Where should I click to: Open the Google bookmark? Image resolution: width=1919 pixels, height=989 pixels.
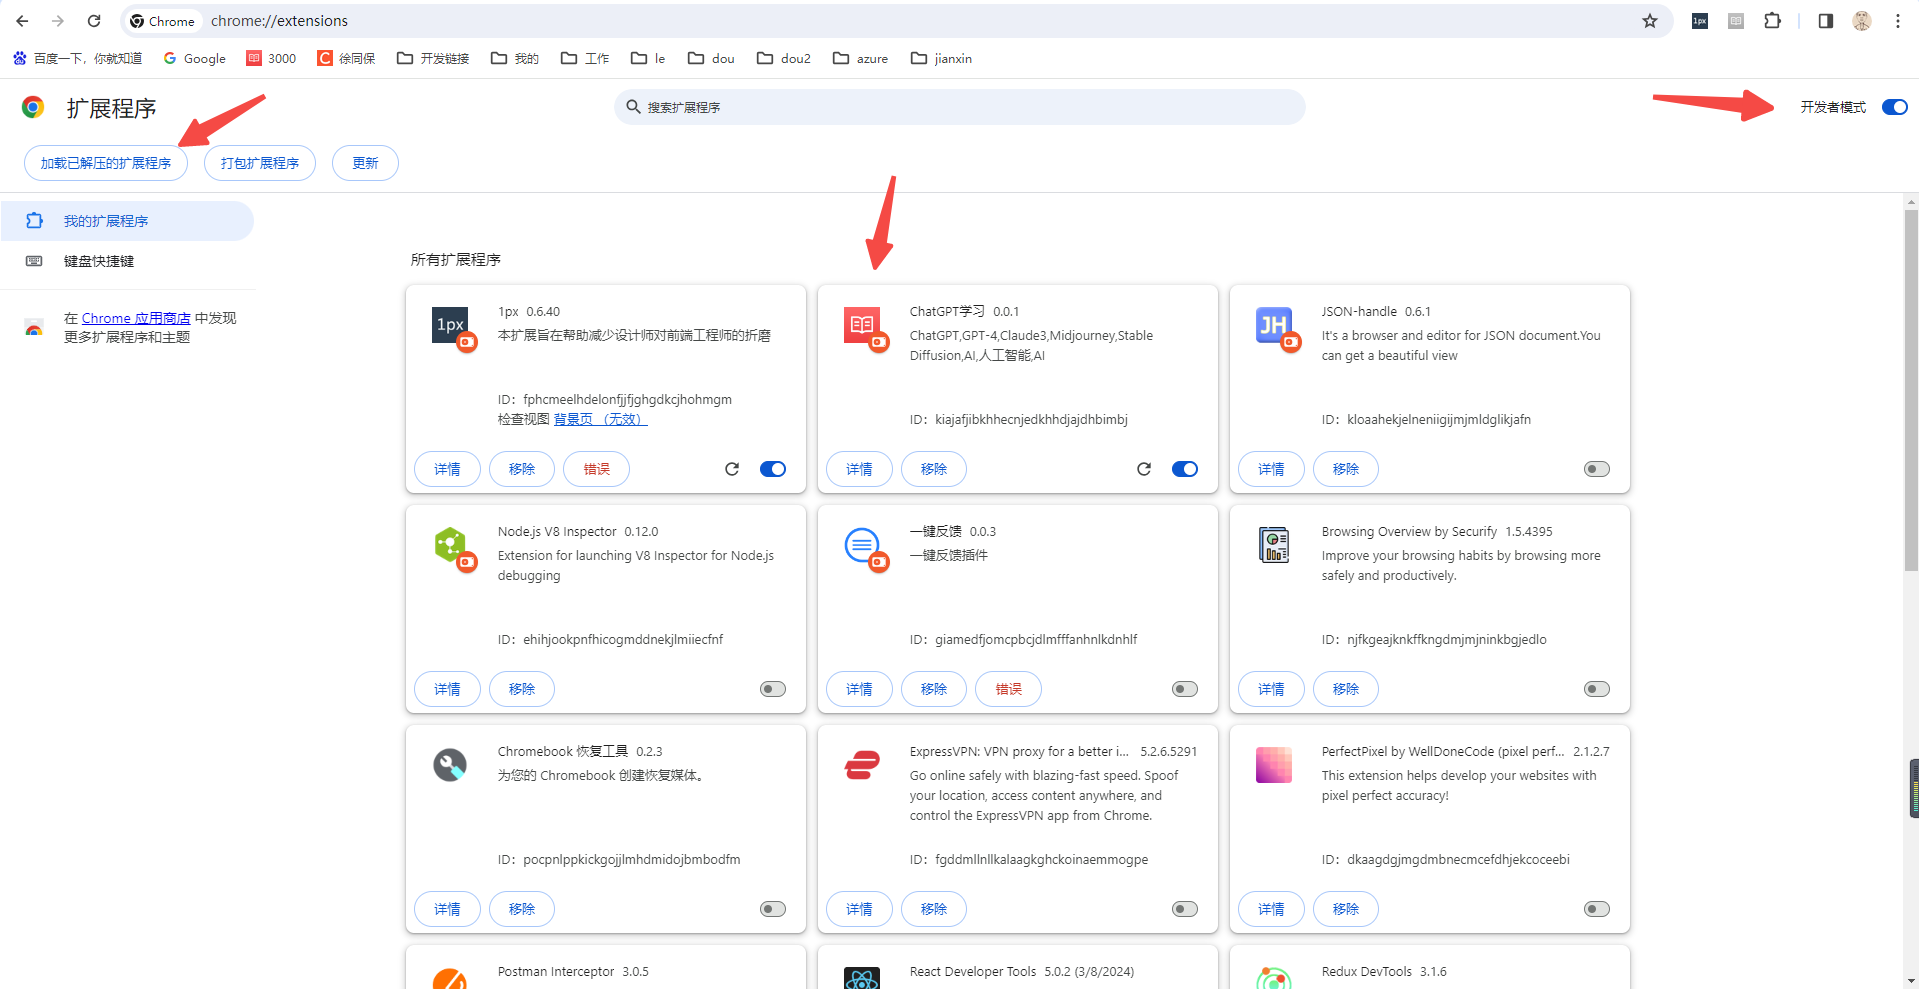point(195,59)
